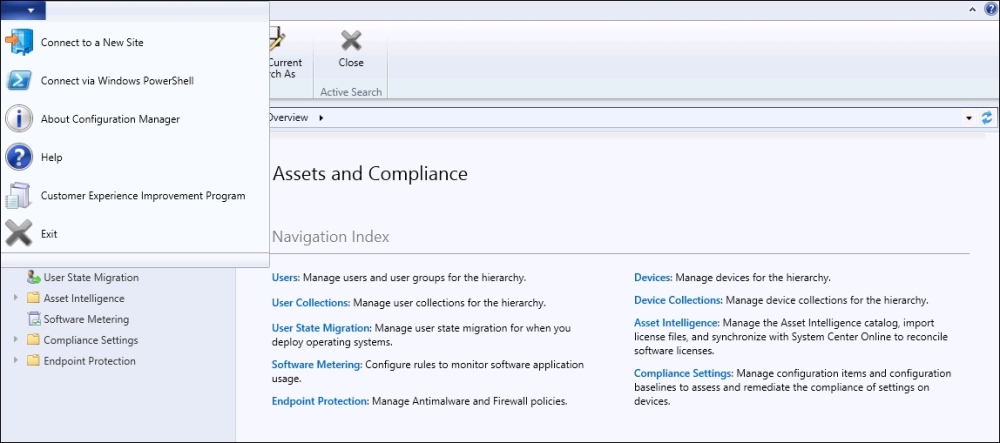Image resolution: width=1000 pixels, height=443 pixels.
Task: Select User State Migration in tree
Action: pos(91,277)
